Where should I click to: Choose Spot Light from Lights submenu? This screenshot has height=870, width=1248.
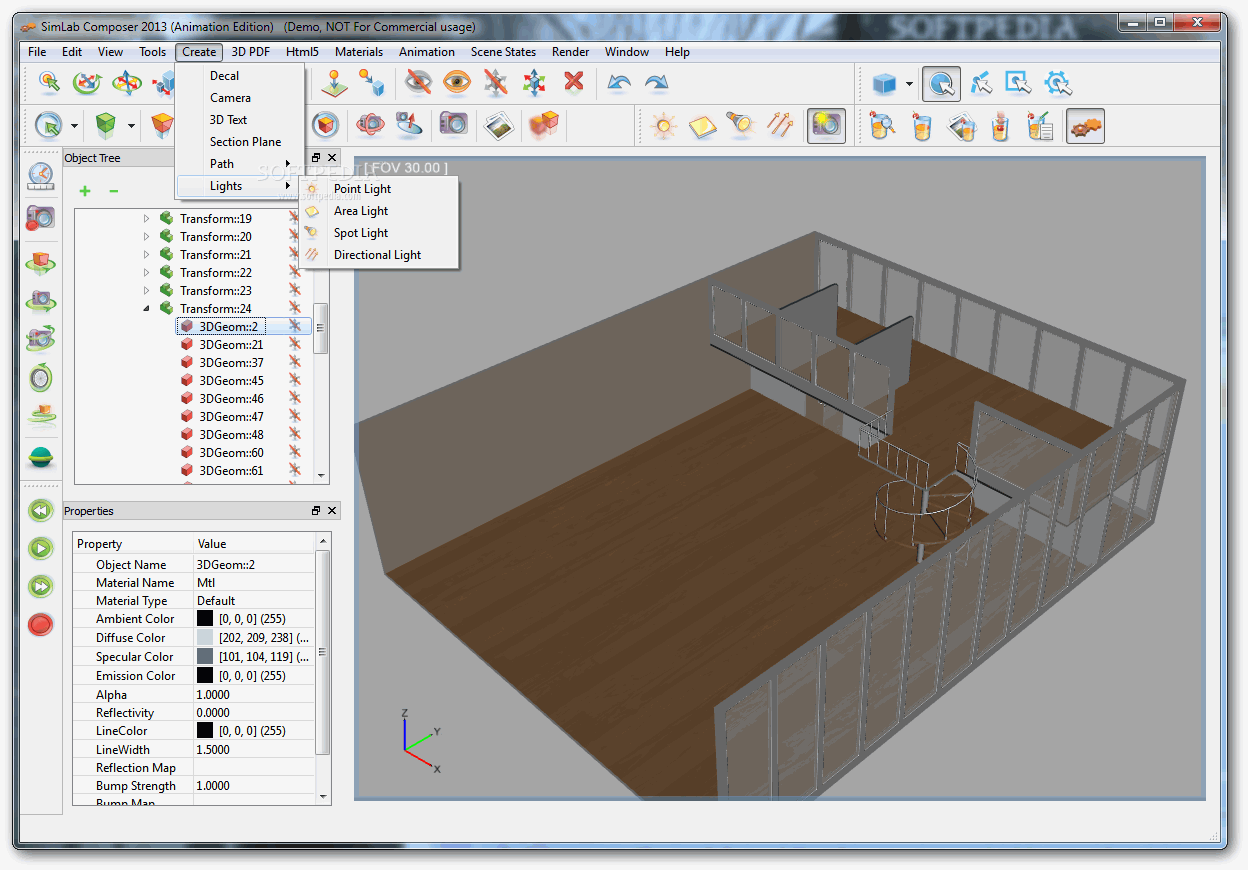[x=379, y=232]
